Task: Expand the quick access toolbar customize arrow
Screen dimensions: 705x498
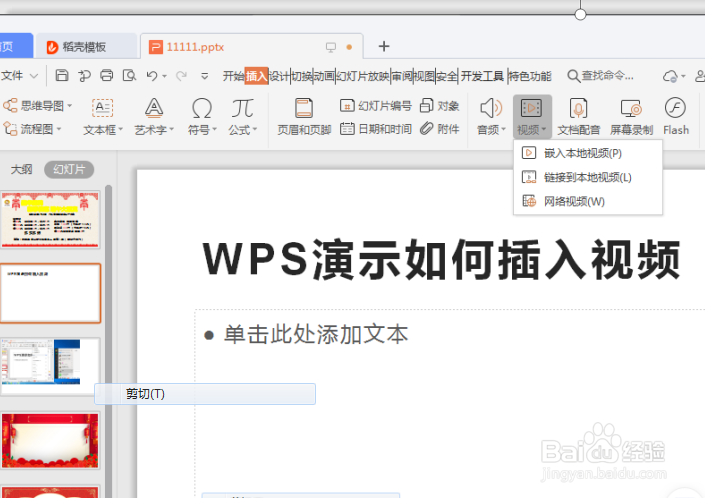Action: 204,76
